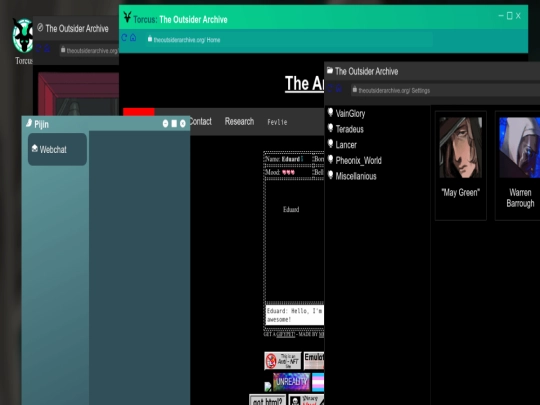Open the Fevlie nav item

[277, 122]
